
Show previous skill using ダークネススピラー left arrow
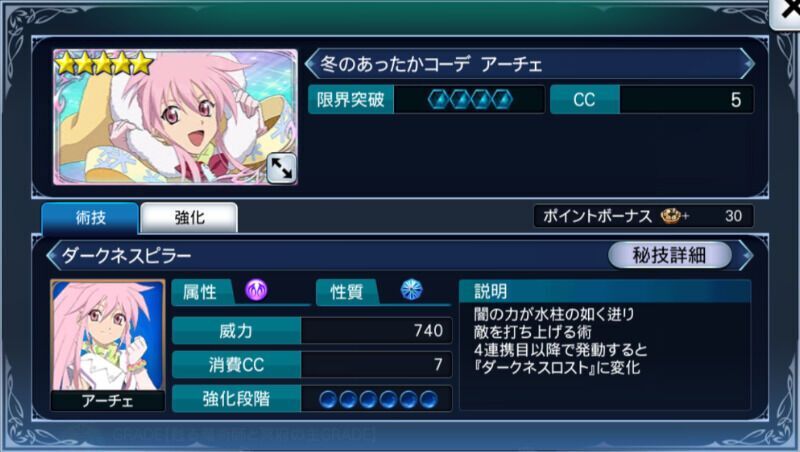tap(53, 255)
